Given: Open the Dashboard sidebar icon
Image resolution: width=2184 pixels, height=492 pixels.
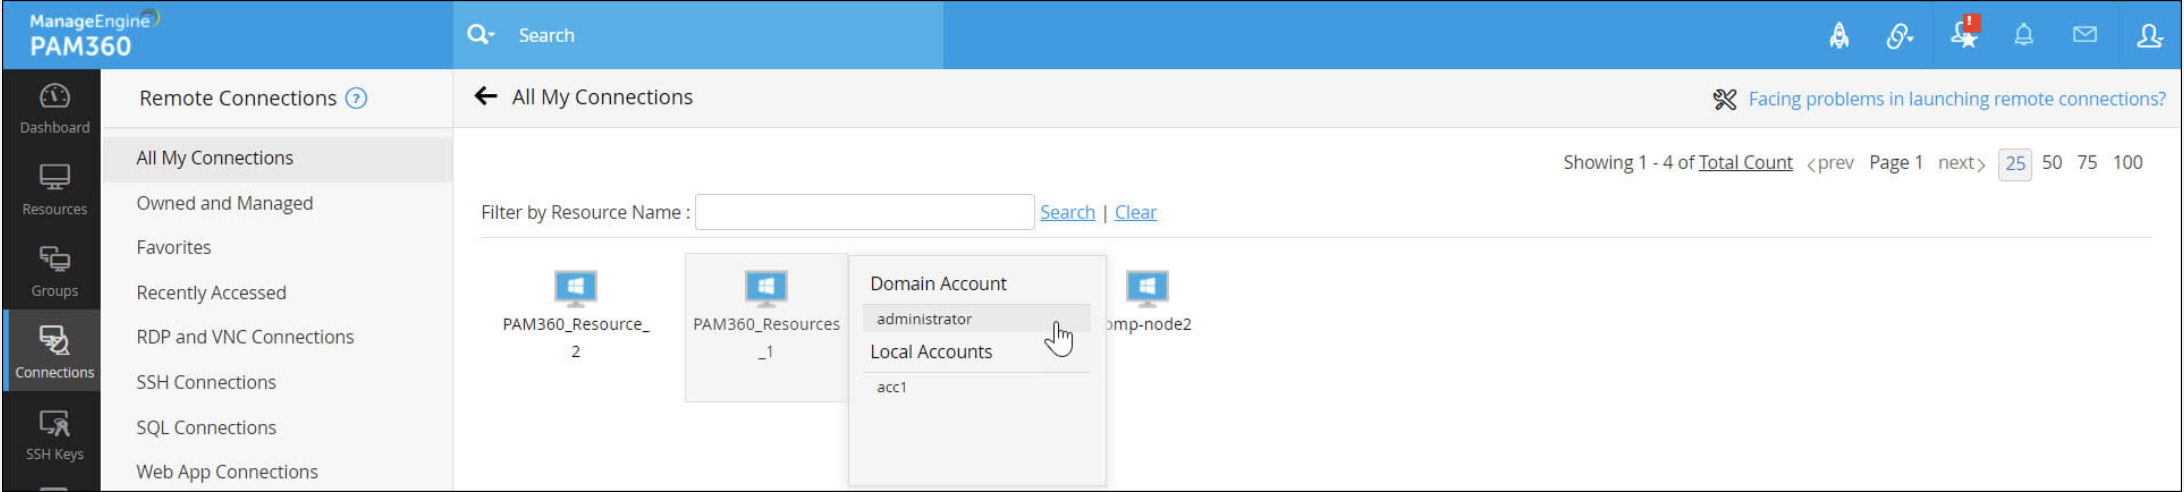Looking at the screenshot, I should (54, 108).
